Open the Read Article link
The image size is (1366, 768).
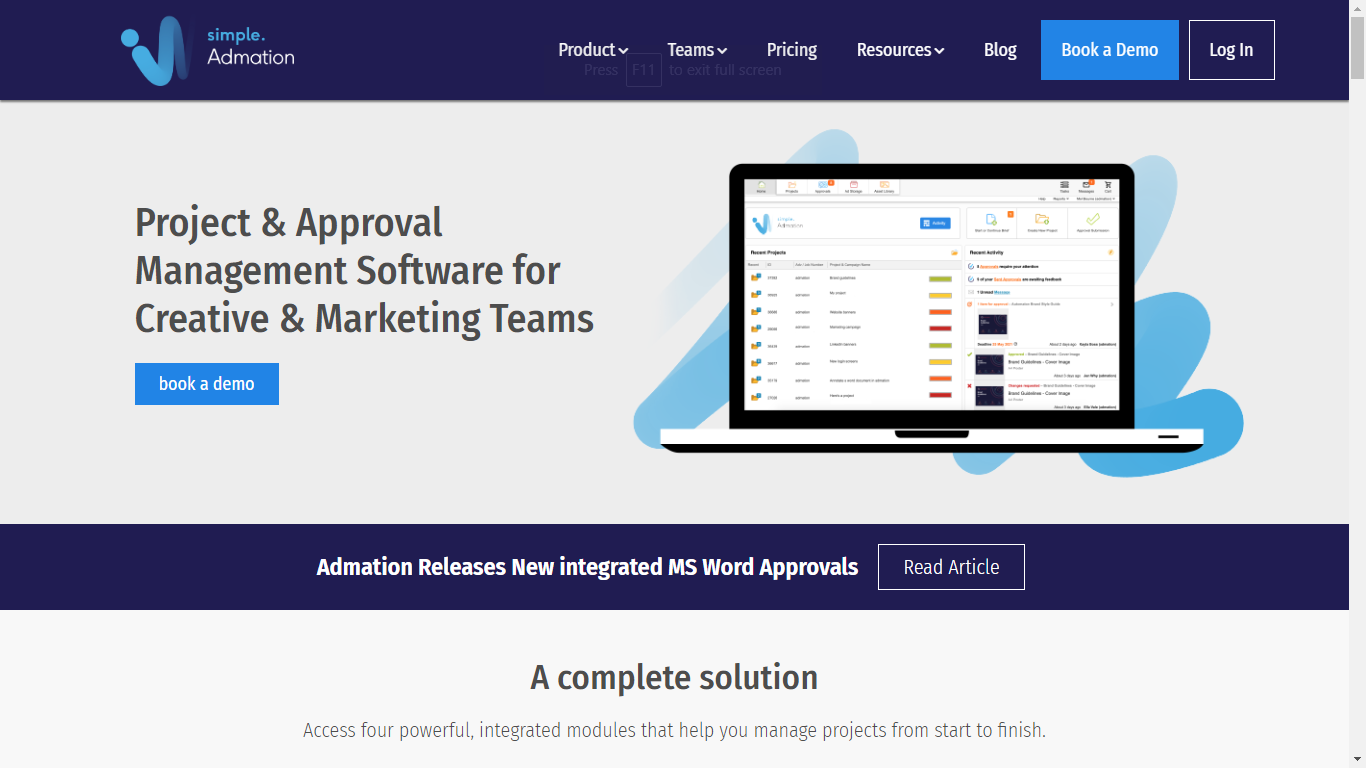[951, 567]
